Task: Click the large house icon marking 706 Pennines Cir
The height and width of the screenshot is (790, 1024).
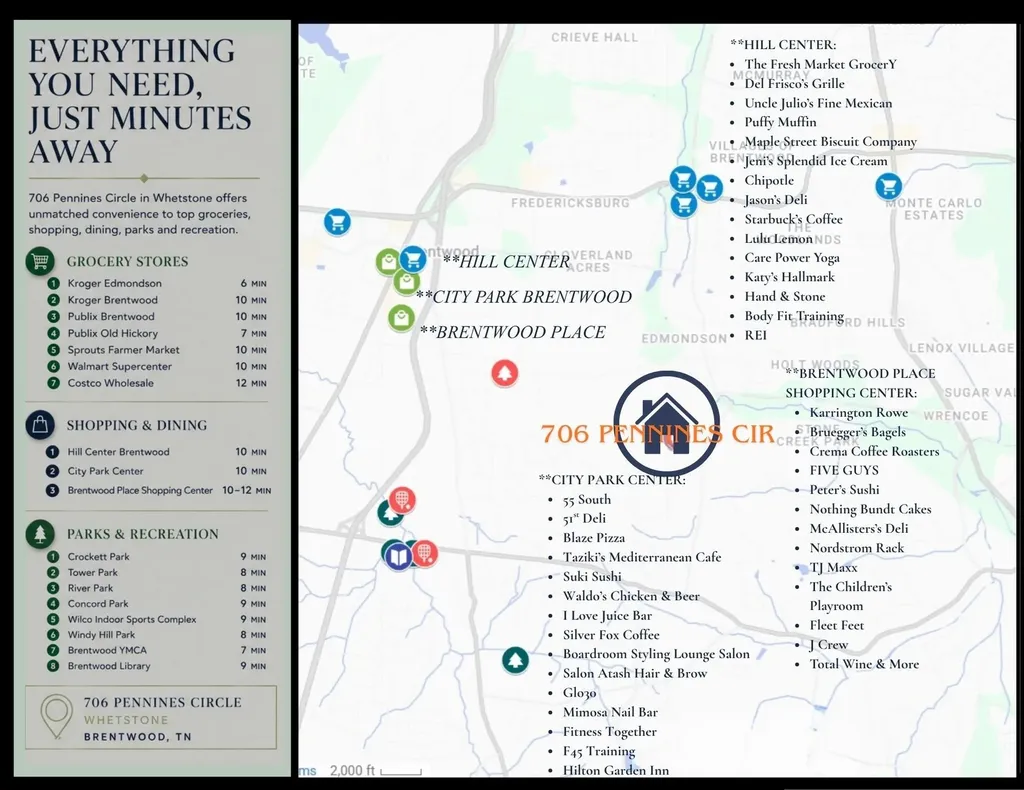Action: point(666,424)
